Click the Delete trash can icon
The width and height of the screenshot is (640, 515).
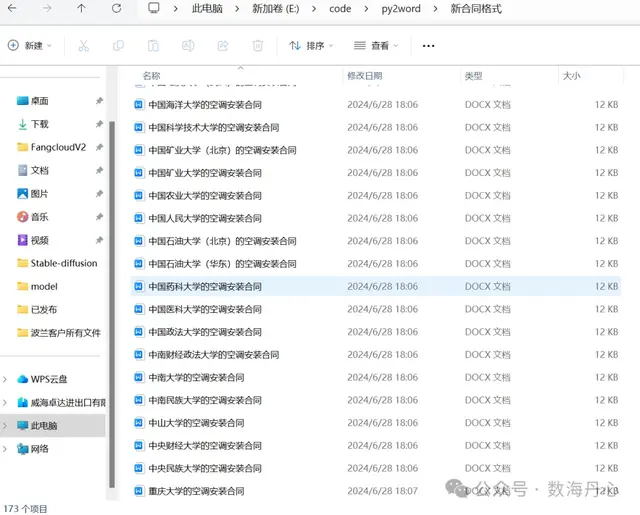258,45
